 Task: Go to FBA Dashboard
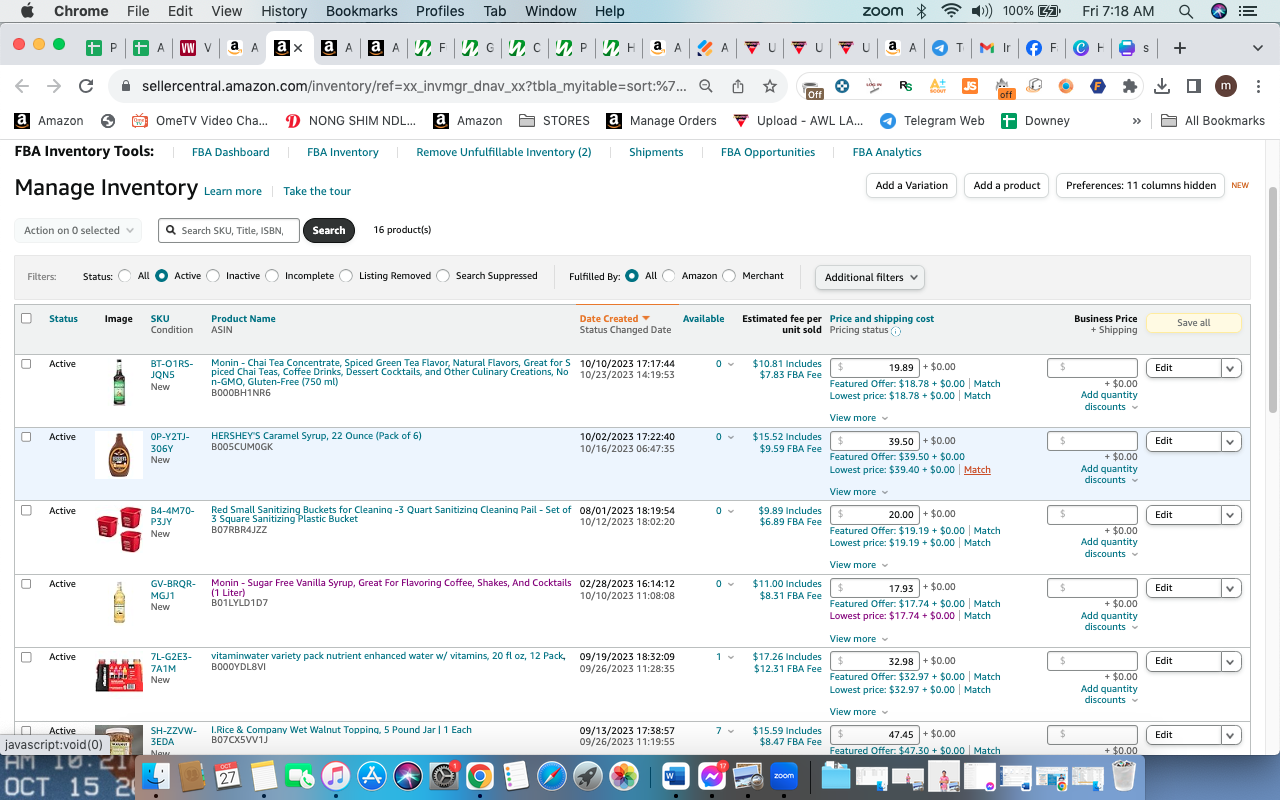230,152
